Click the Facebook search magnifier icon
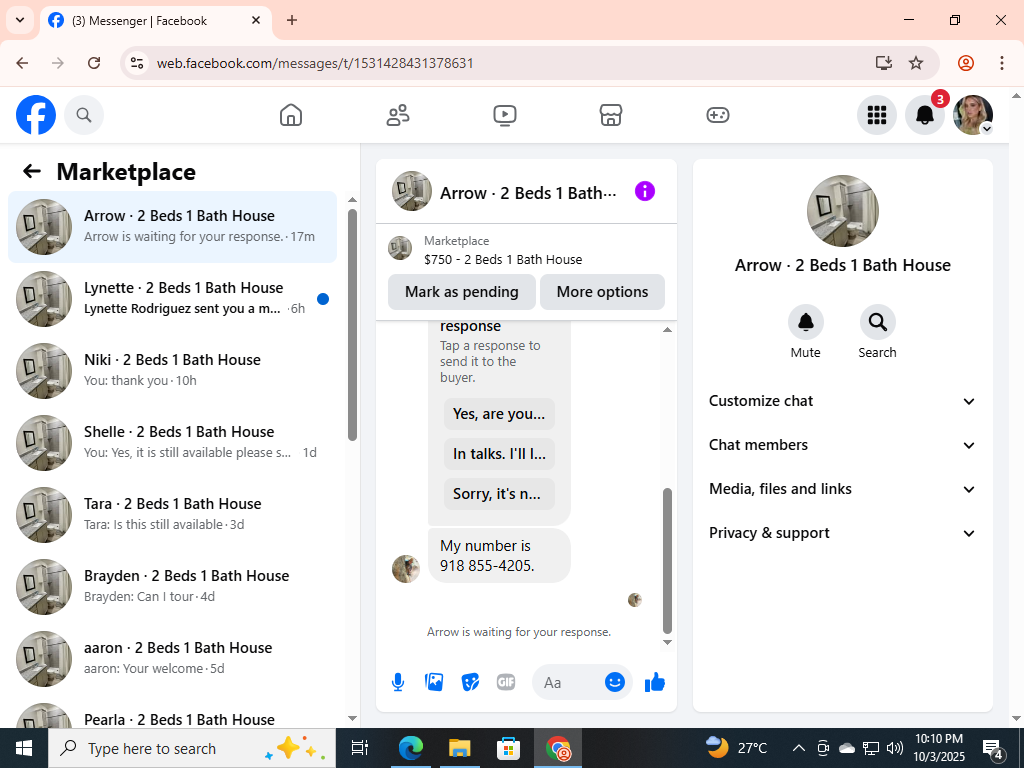1024x768 pixels. pos(84,115)
